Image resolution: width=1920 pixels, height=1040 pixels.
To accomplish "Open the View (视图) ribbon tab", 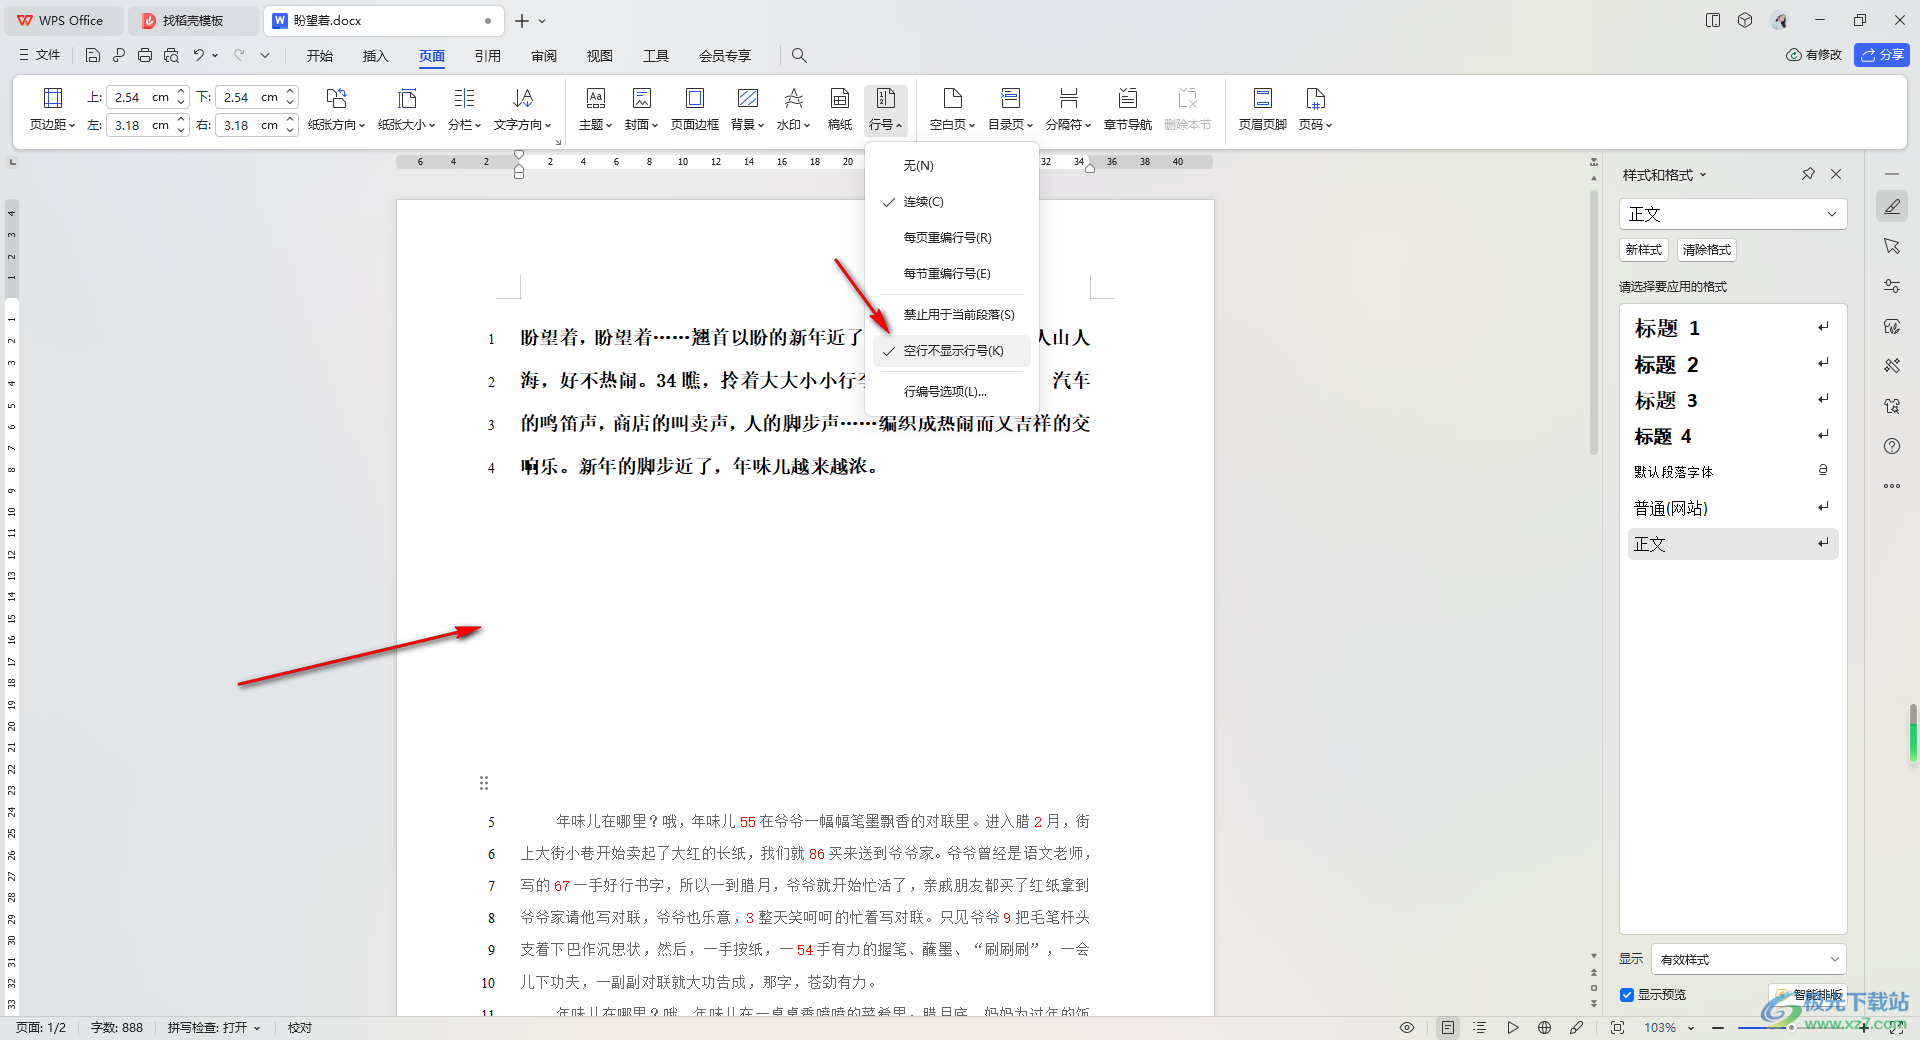I will tap(600, 56).
